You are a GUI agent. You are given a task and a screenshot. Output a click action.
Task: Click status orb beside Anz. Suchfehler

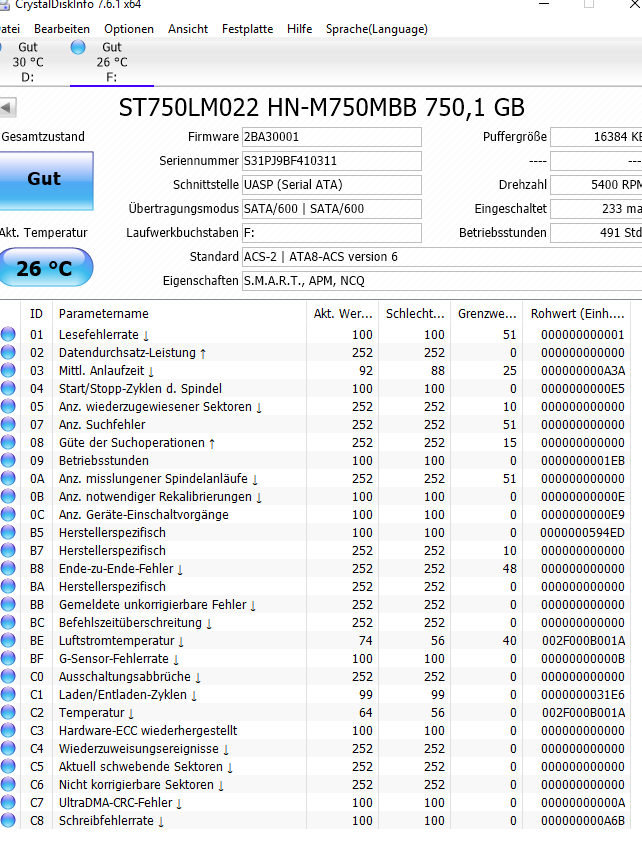point(8,424)
